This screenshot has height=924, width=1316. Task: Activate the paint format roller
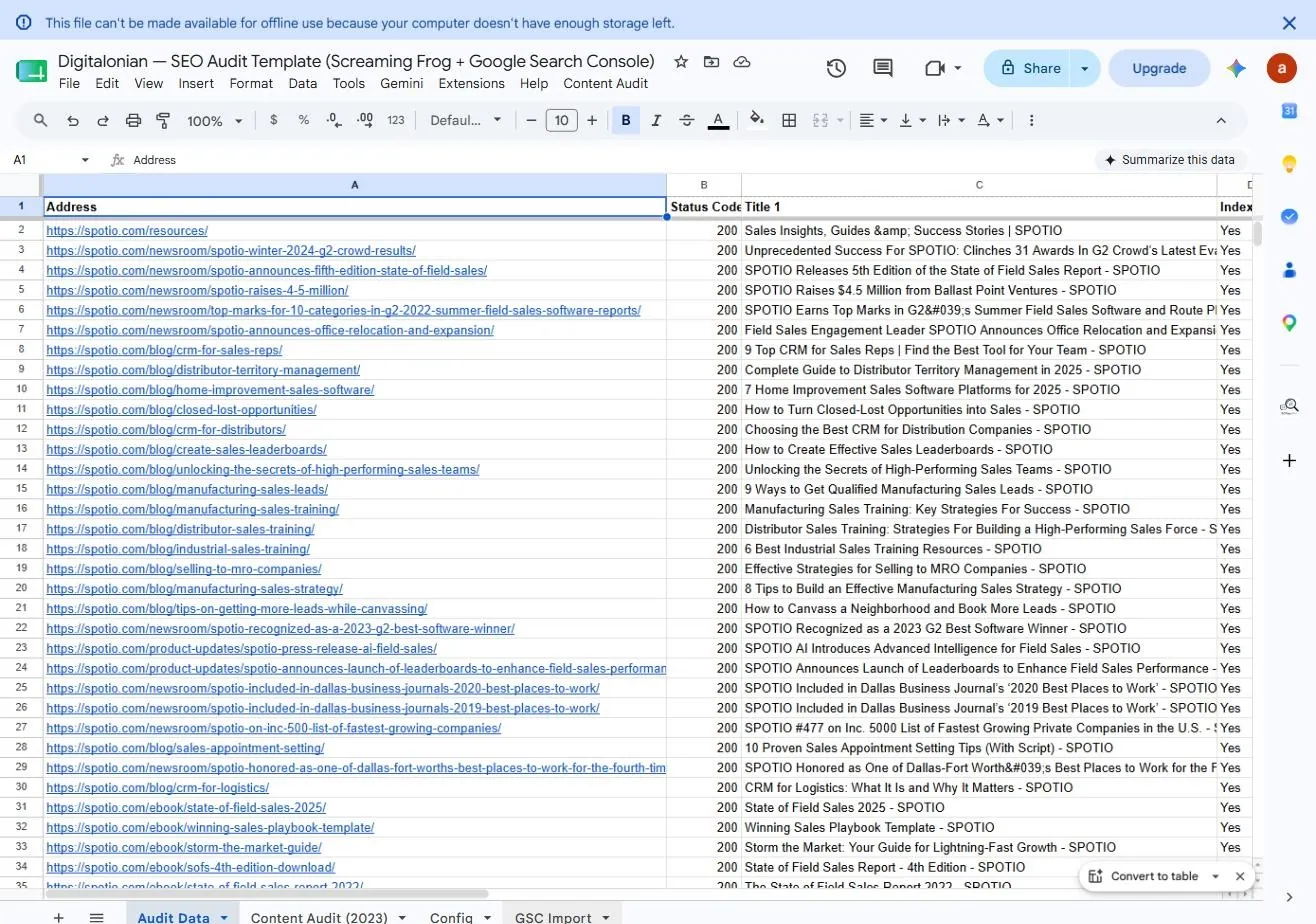point(163,120)
